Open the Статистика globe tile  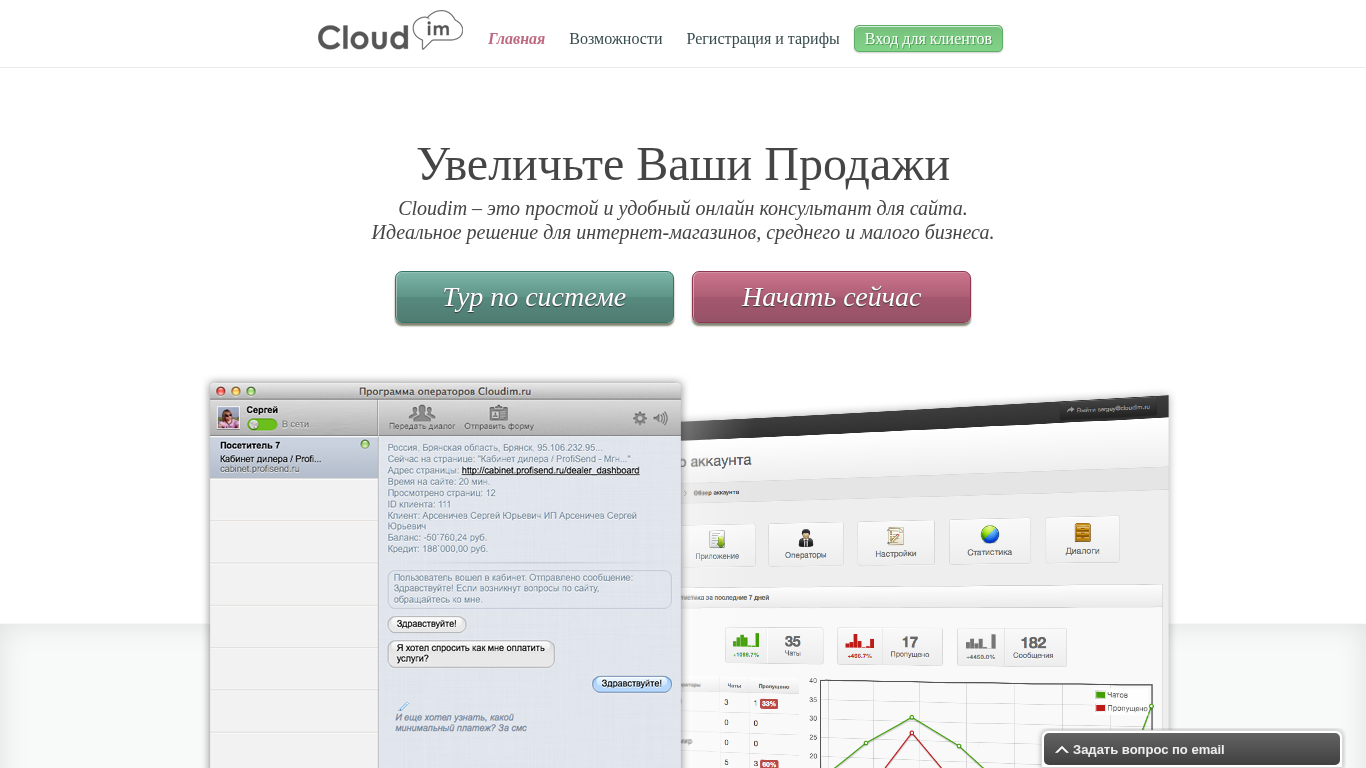tap(990, 541)
